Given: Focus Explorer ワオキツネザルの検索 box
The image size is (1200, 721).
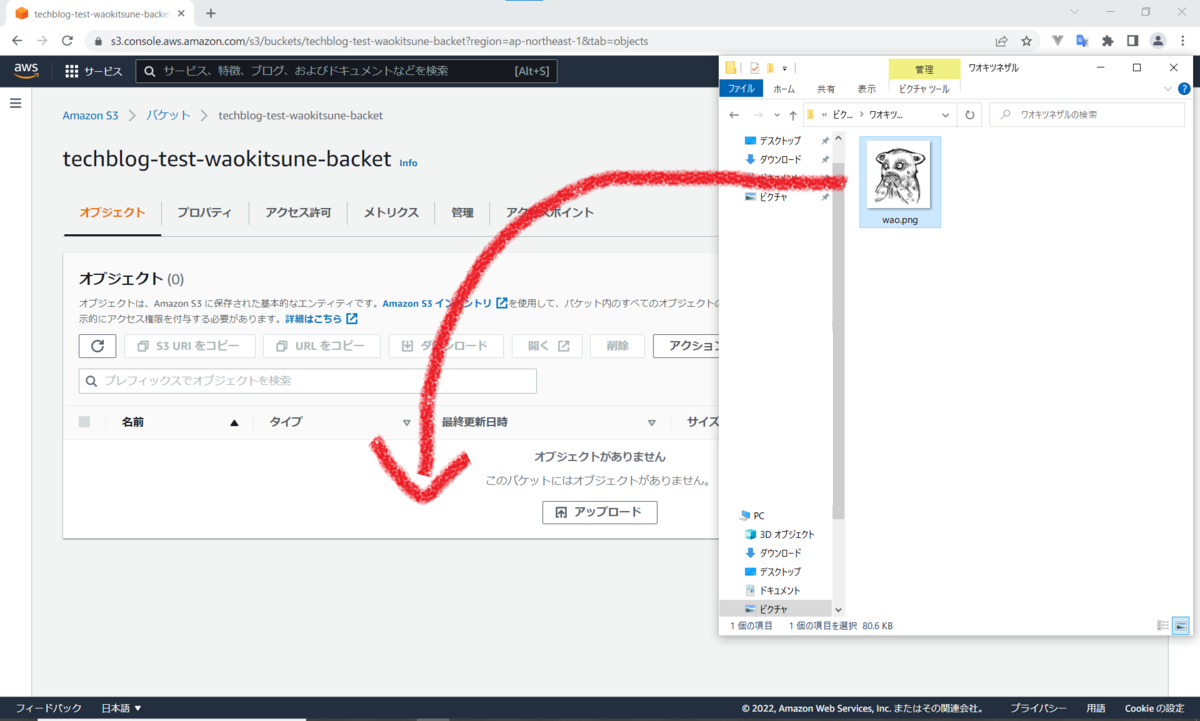Looking at the screenshot, I should 1087,115.
